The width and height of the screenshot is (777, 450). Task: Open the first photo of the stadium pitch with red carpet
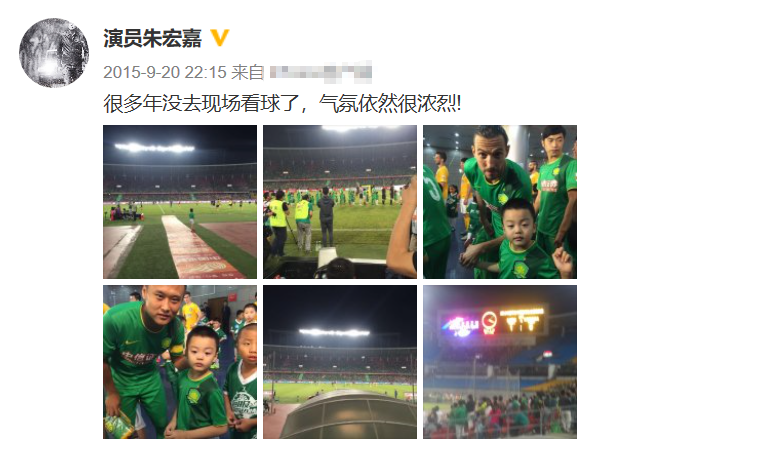click(180, 202)
